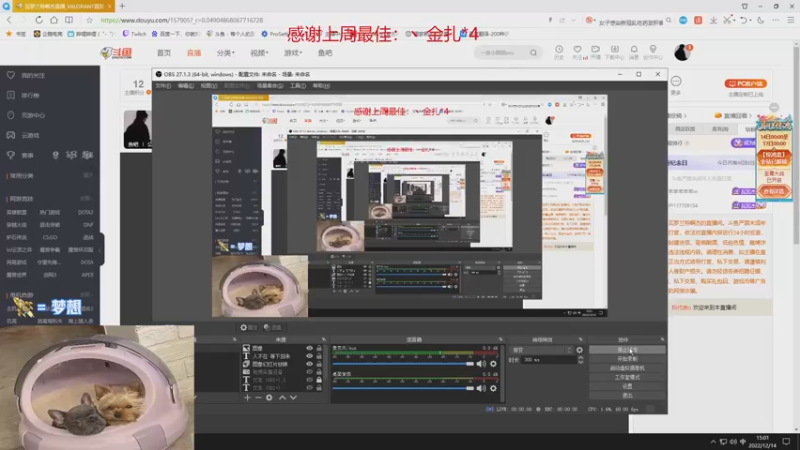Screen dimensions: 800x450
Task: Open the user avatar with the notification badge
Action: (x=683, y=52)
